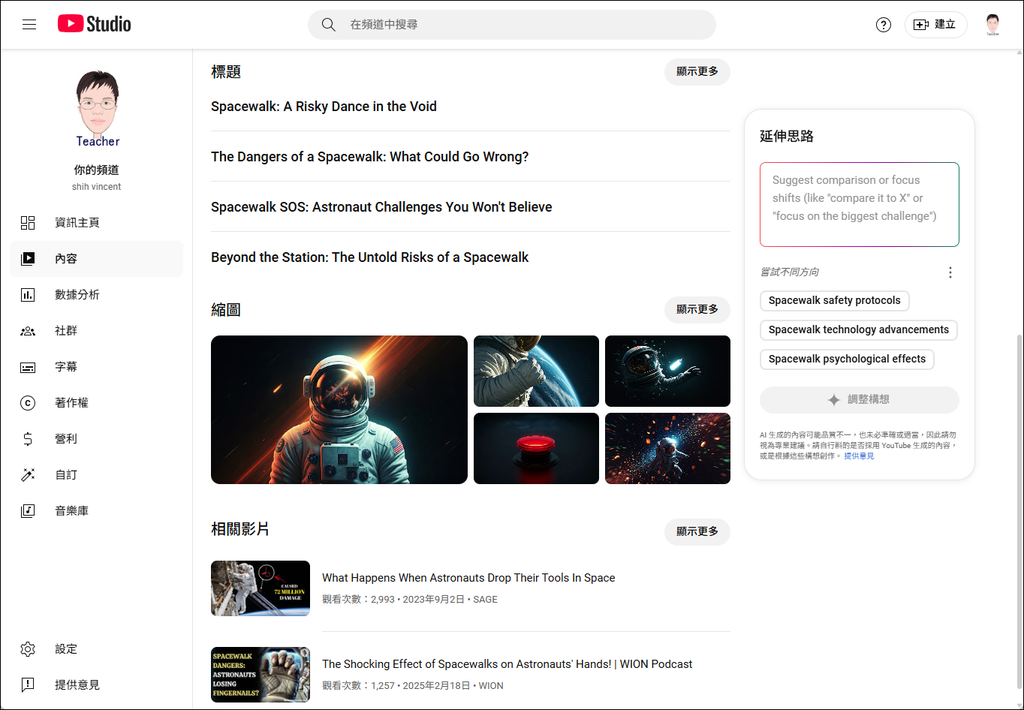The image size is (1024, 710).
Task: Open the astronaut beside Earth thumbnail
Action: tap(536, 371)
